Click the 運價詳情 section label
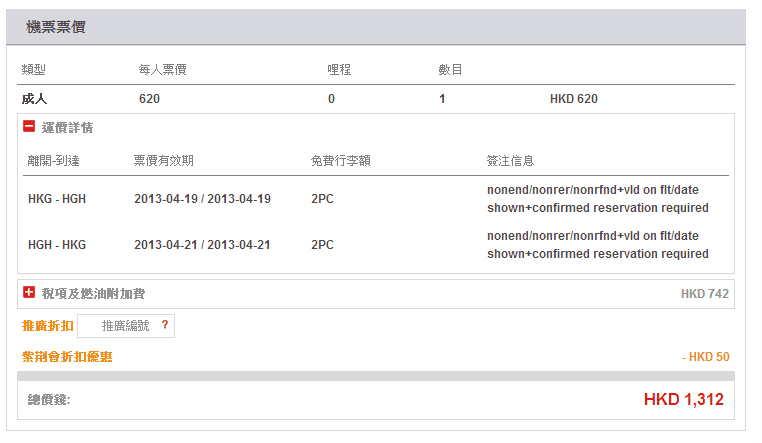 pyautogui.click(x=67, y=128)
